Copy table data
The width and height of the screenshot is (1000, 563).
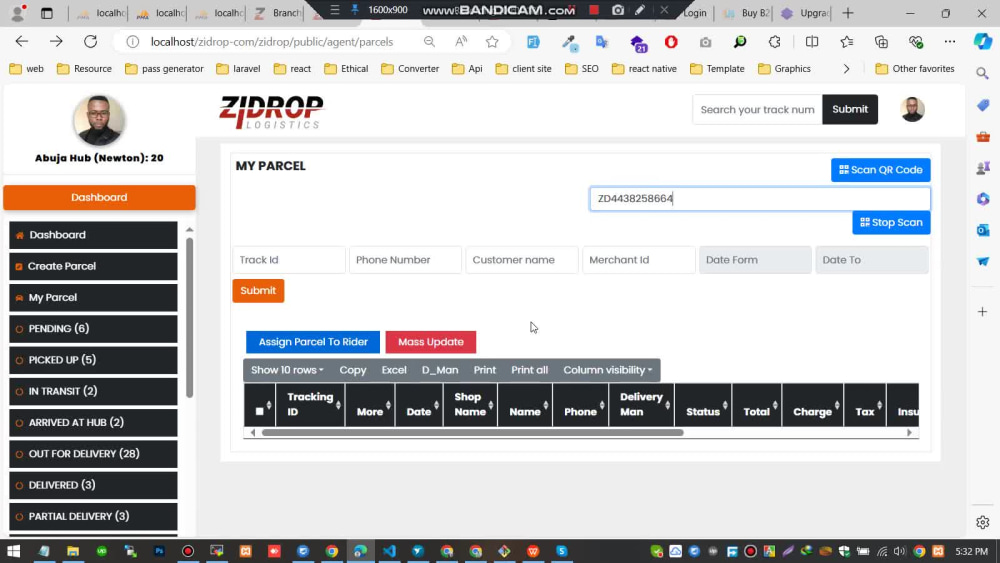click(353, 370)
